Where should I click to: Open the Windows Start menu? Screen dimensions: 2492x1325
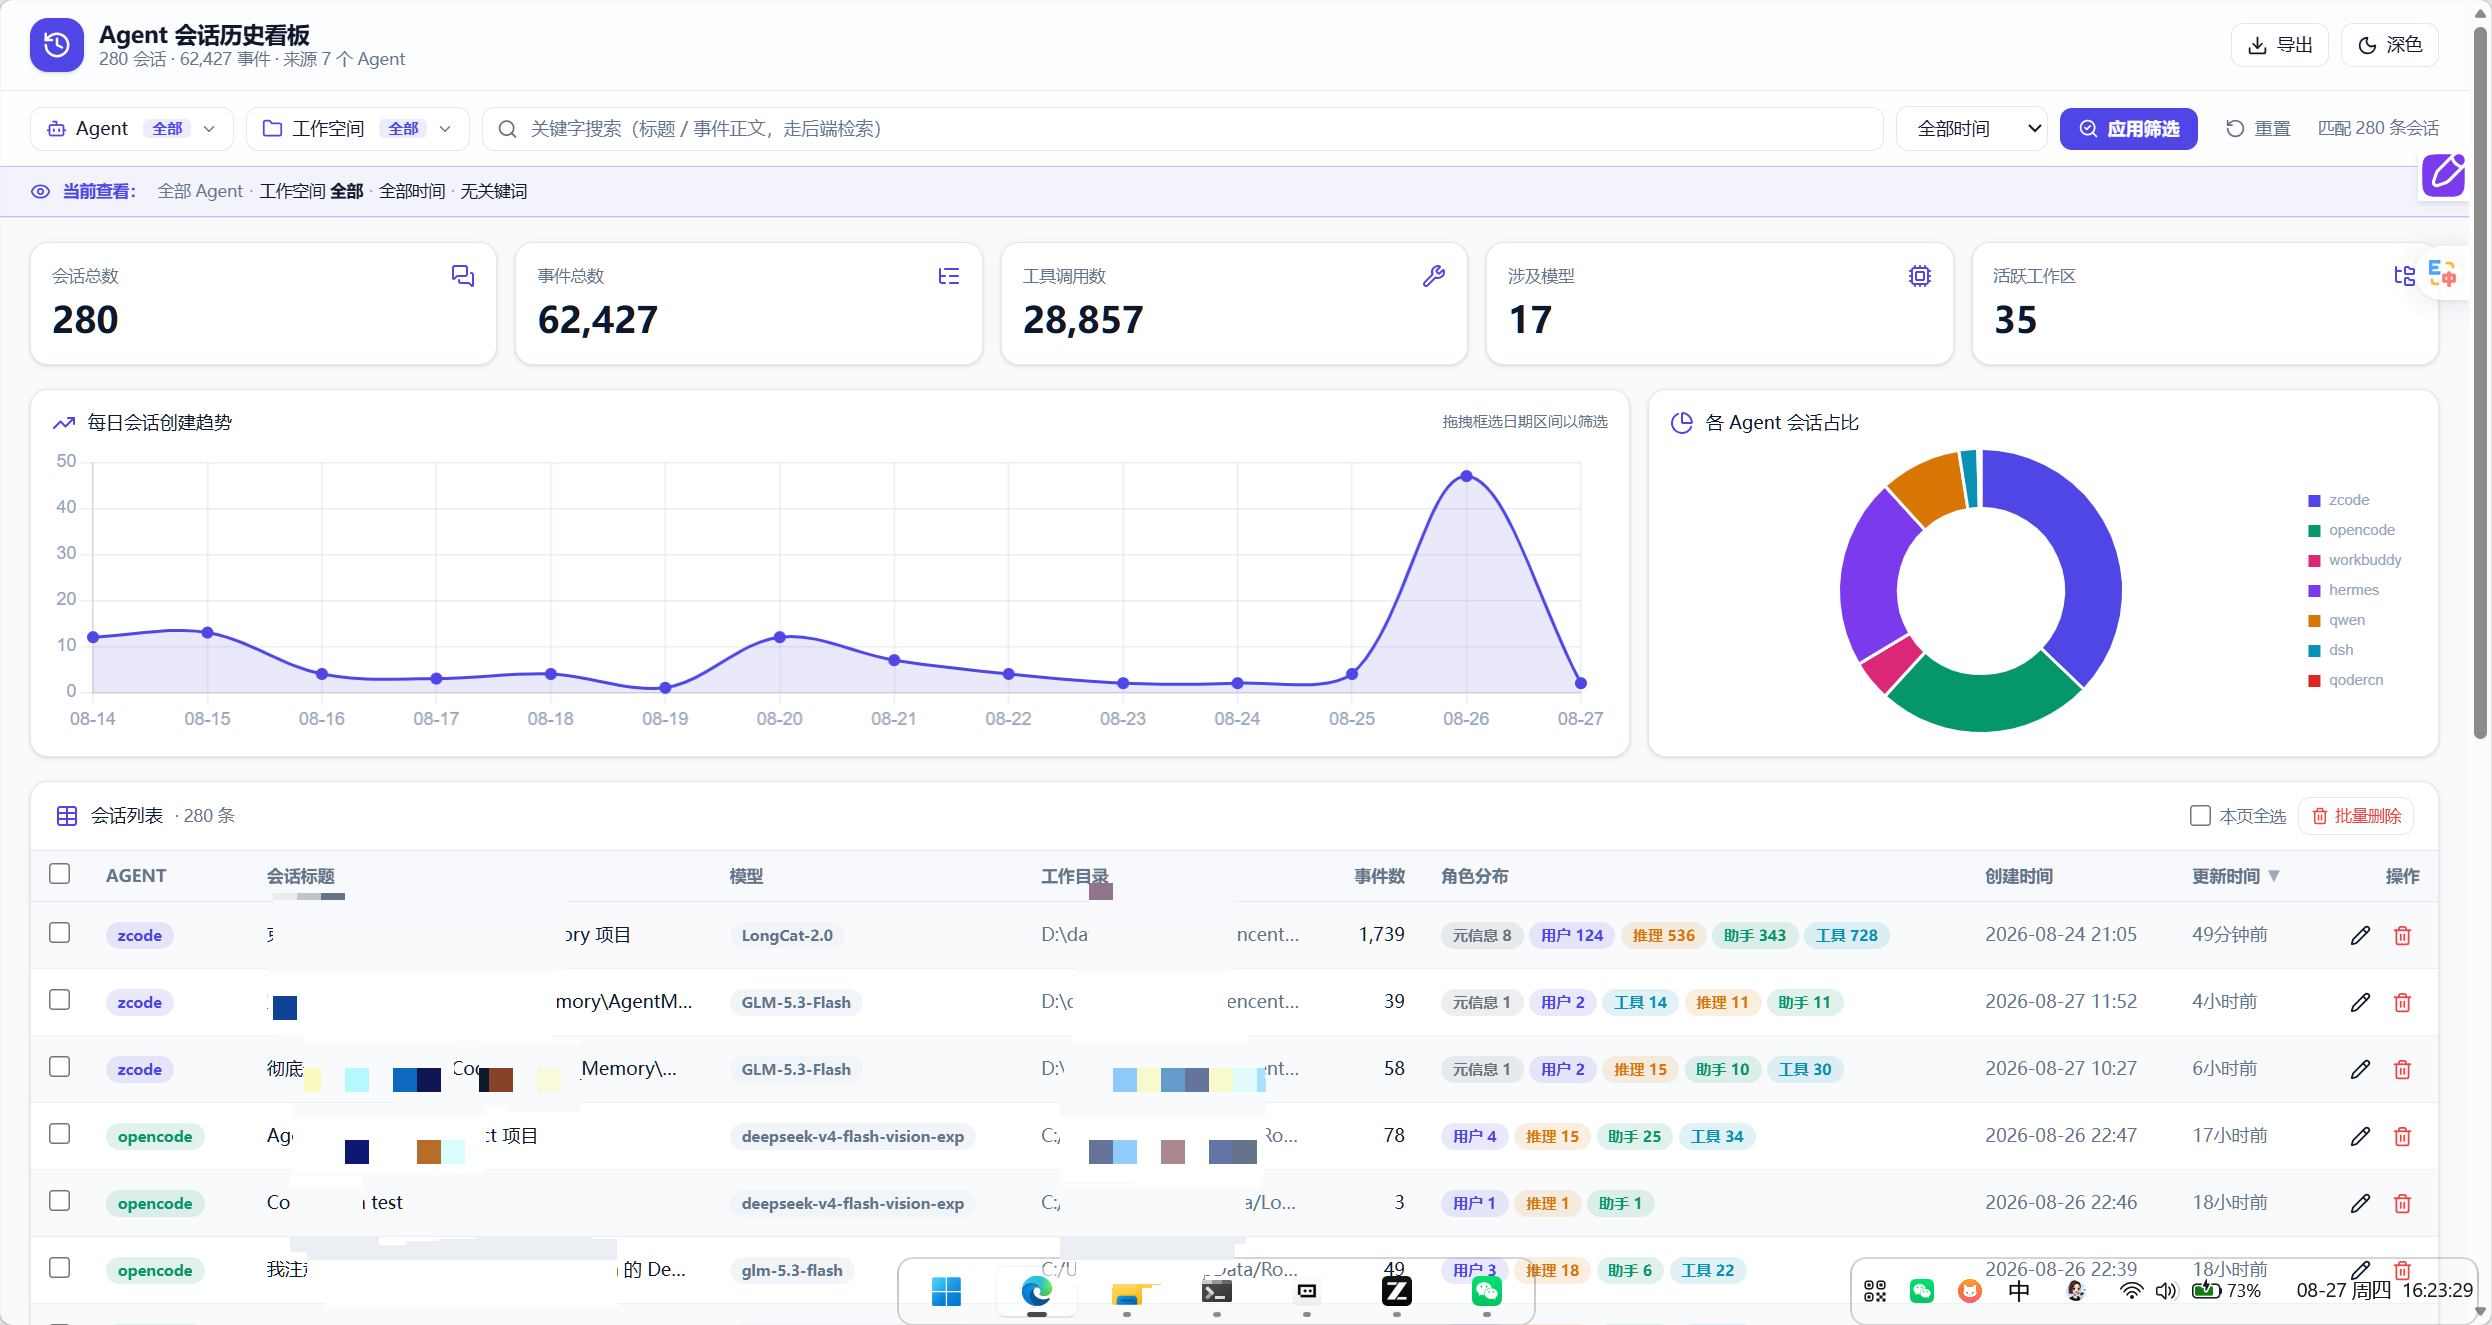(946, 1291)
